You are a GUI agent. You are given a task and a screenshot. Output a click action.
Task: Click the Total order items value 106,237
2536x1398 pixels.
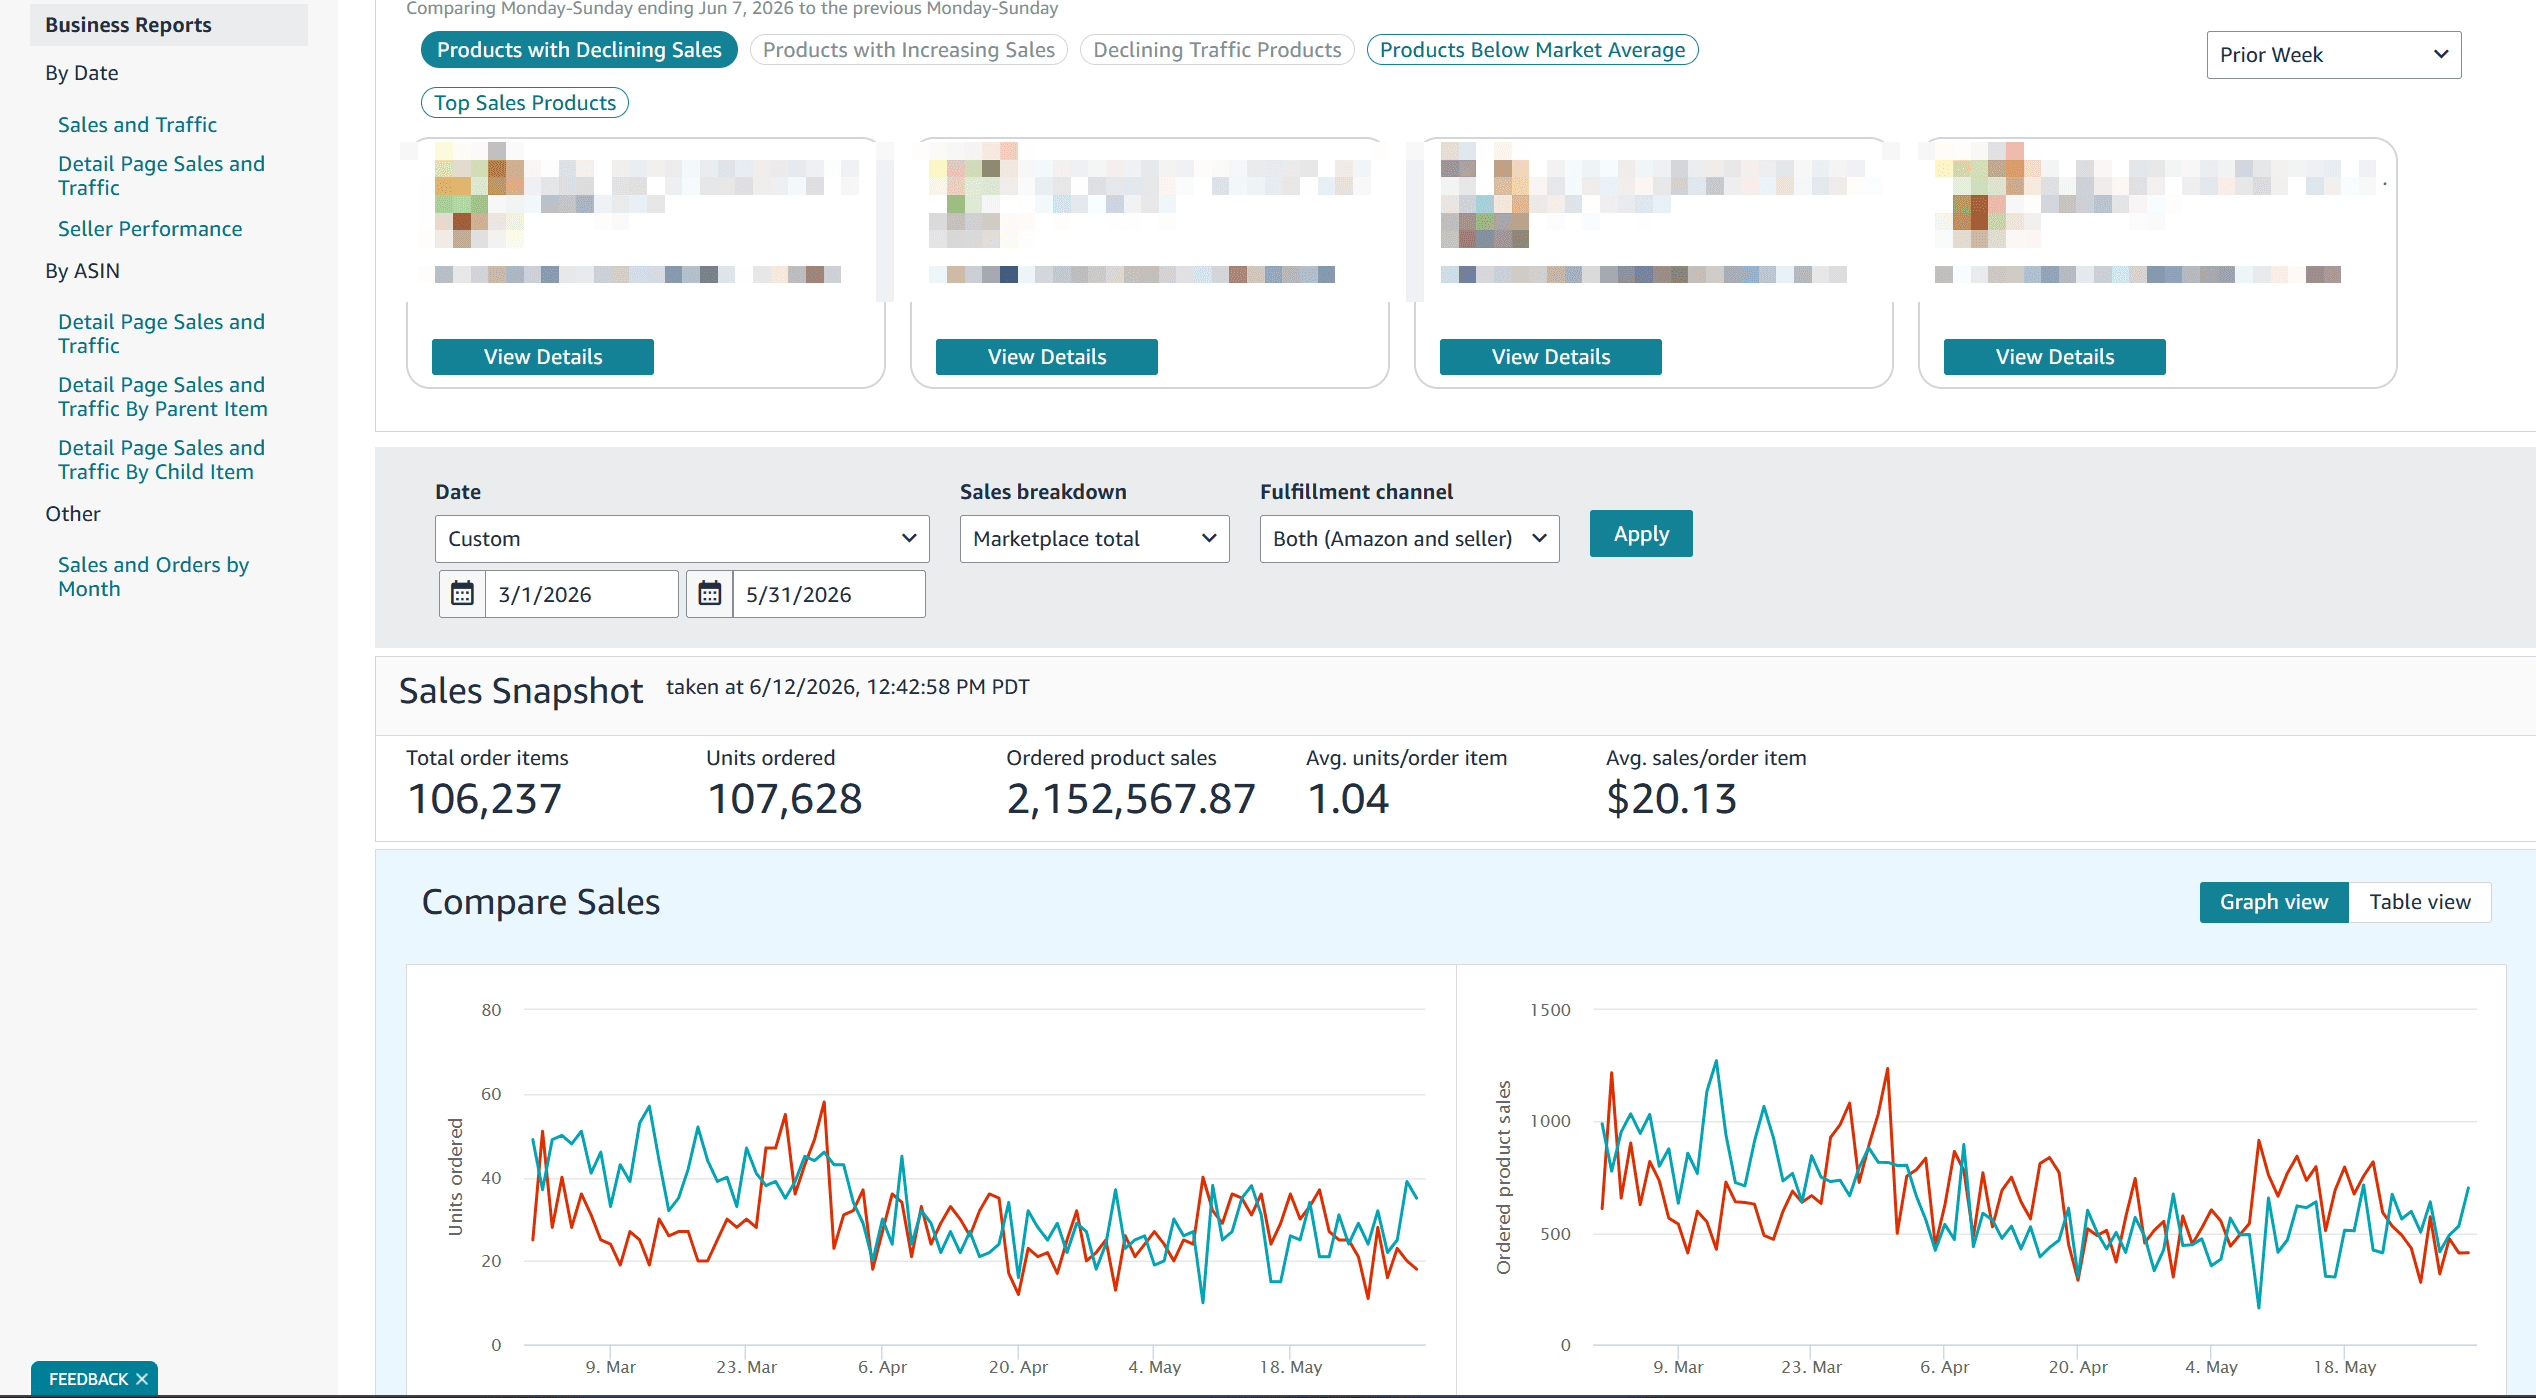point(485,799)
